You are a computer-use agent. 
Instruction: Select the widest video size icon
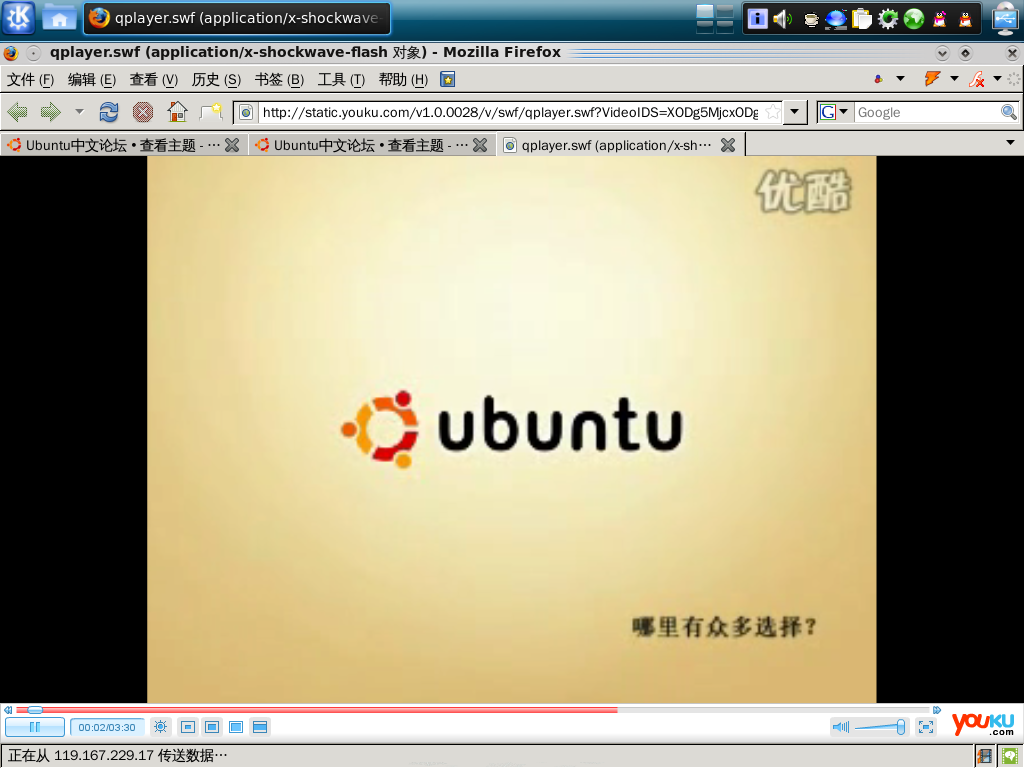point(260,727)
